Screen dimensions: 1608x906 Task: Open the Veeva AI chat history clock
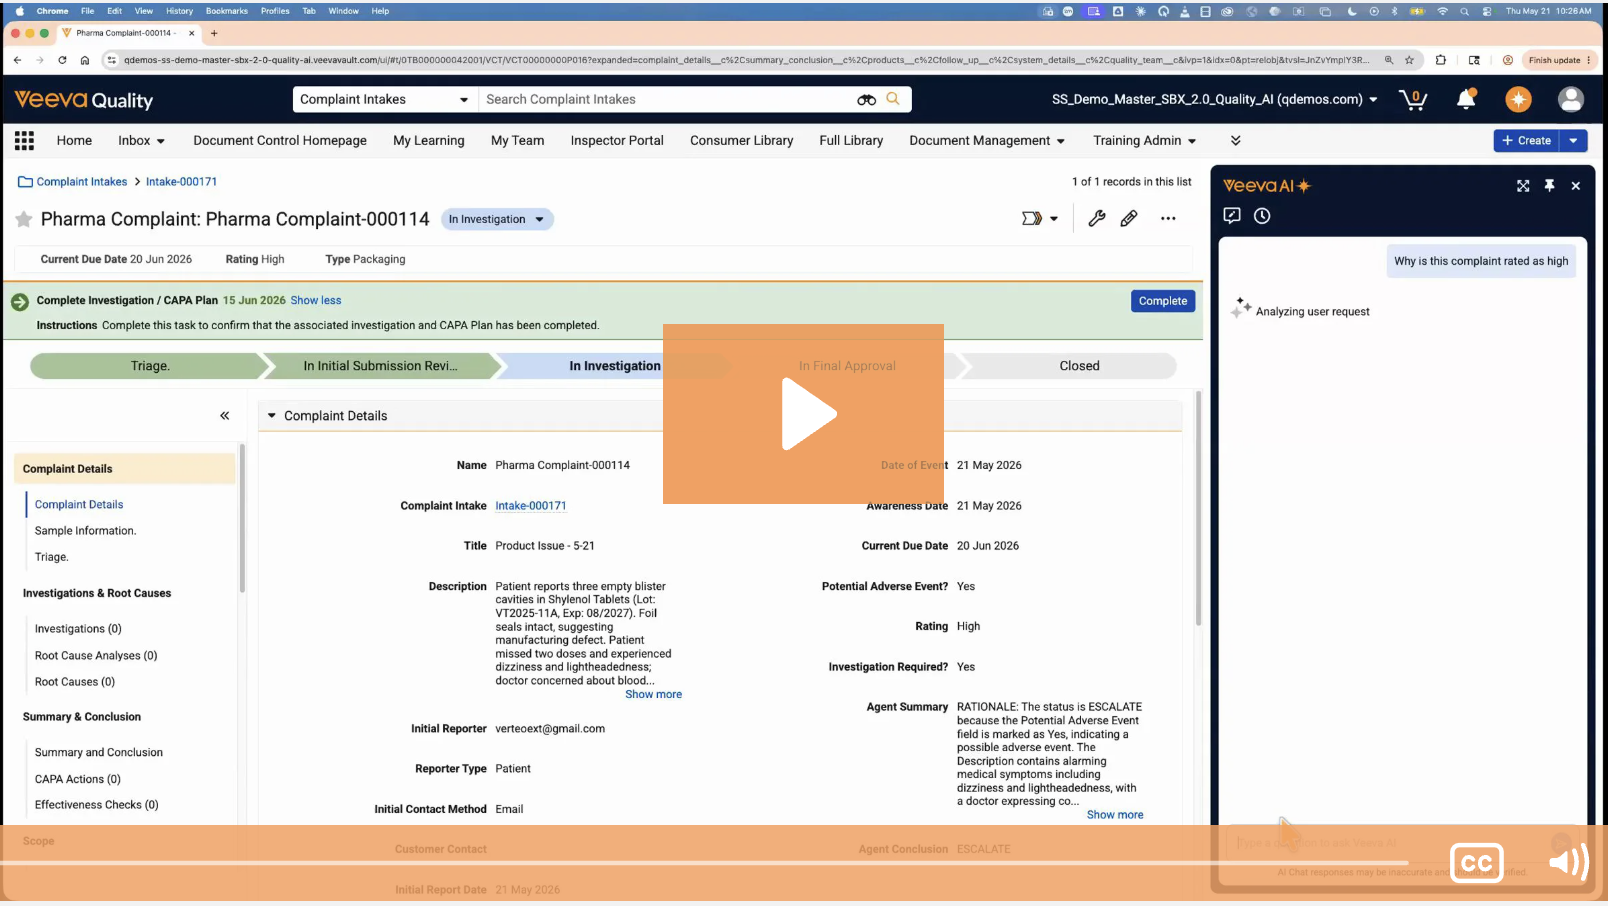tap(1262, 215)
